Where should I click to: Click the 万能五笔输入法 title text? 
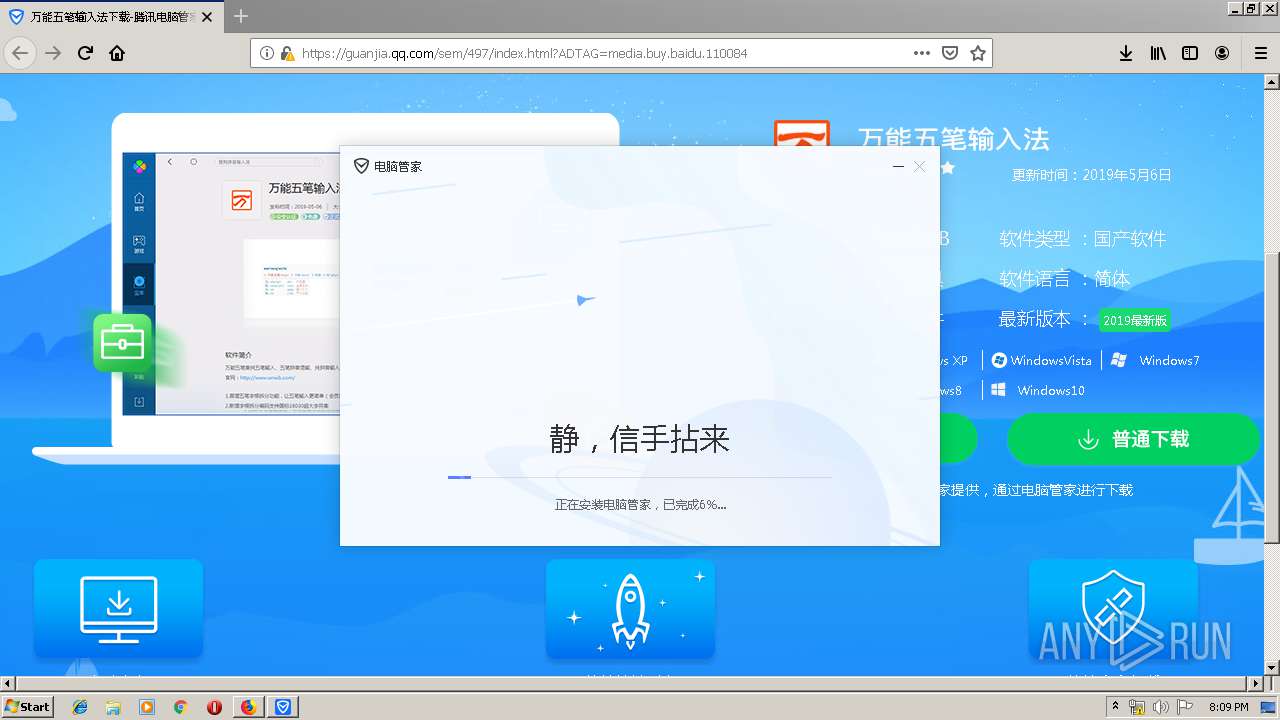click(x=954, y=139)
